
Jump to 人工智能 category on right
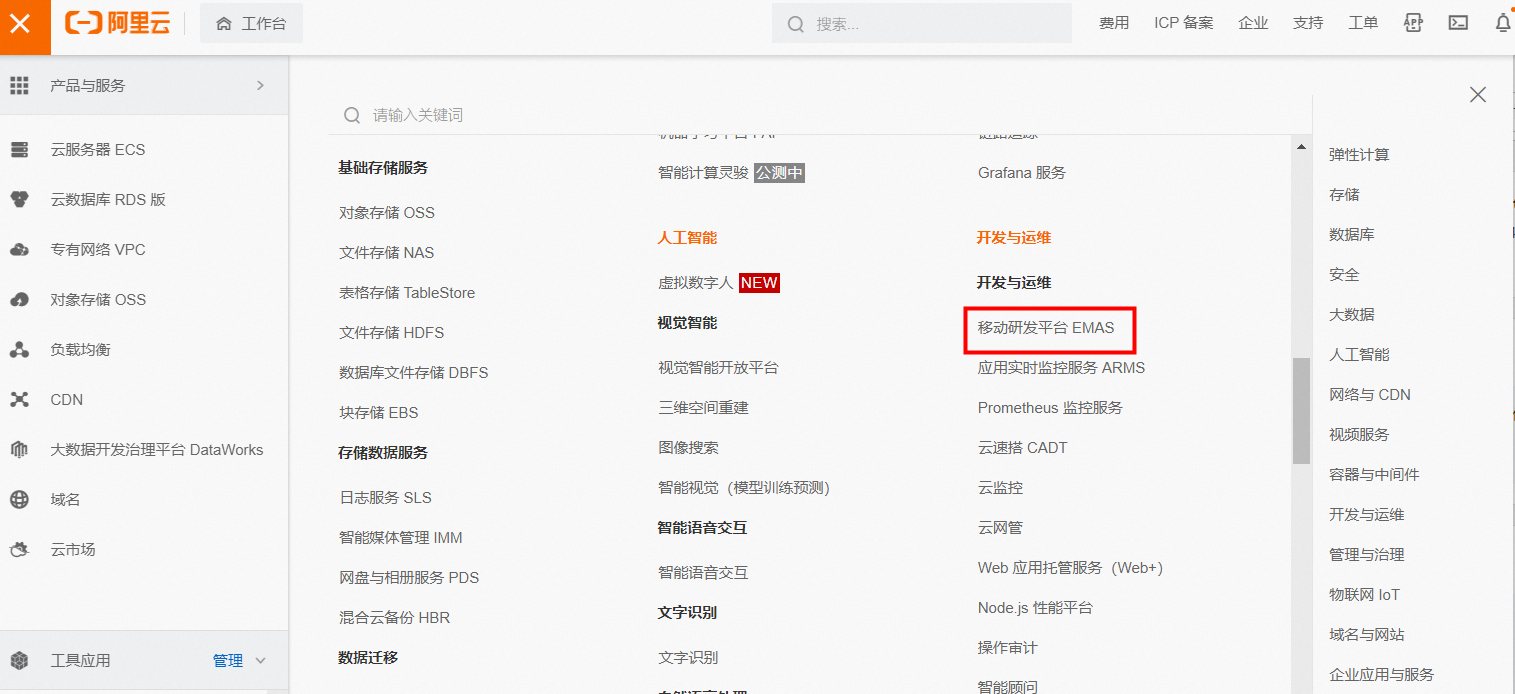[1359, 355]
